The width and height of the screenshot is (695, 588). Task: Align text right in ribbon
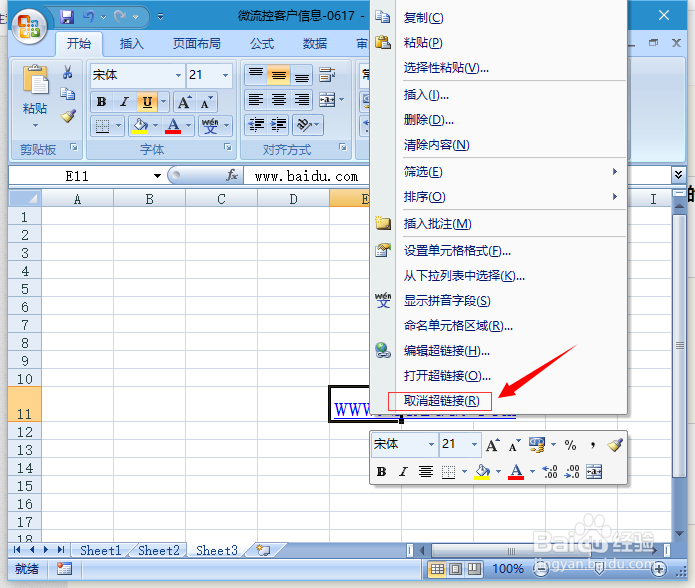pyautogui.click(x=302, y=99)
